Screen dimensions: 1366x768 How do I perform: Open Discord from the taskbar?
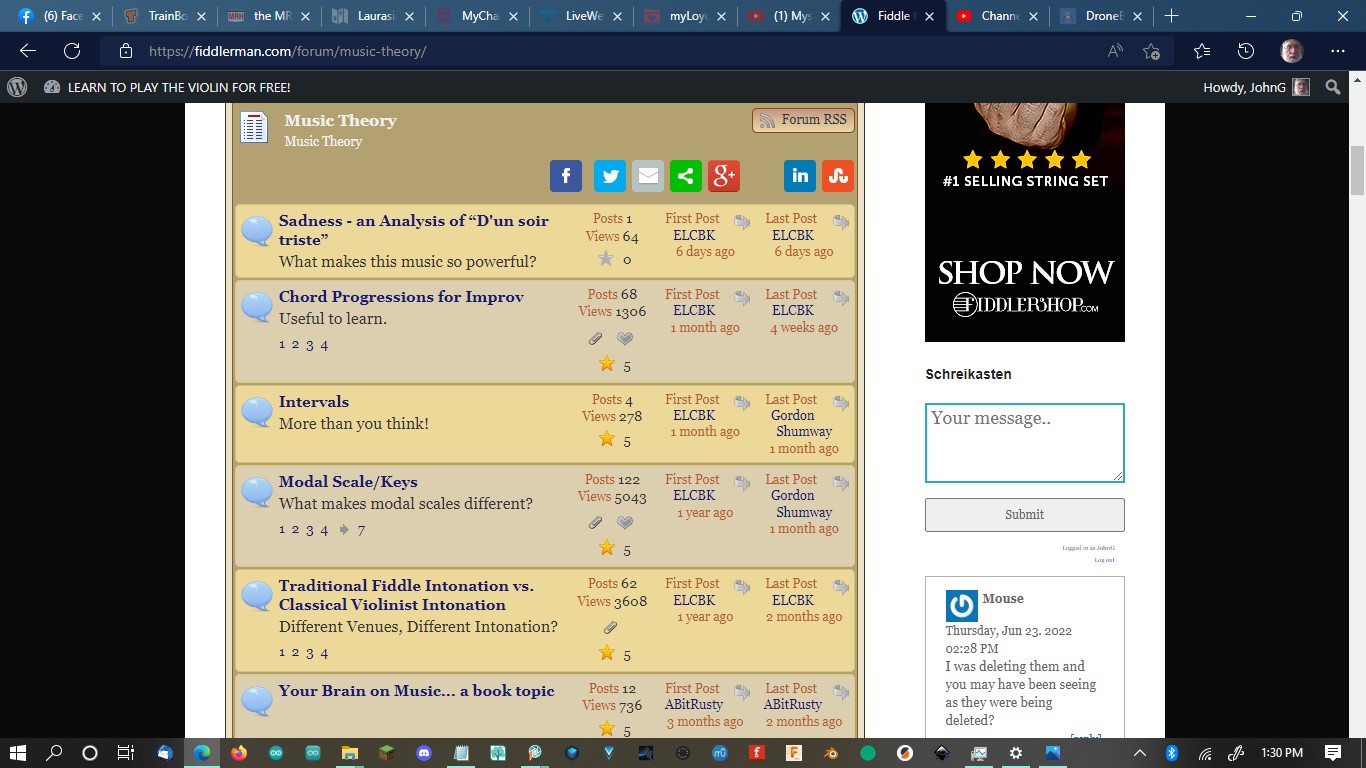click(x=423, y=753)
